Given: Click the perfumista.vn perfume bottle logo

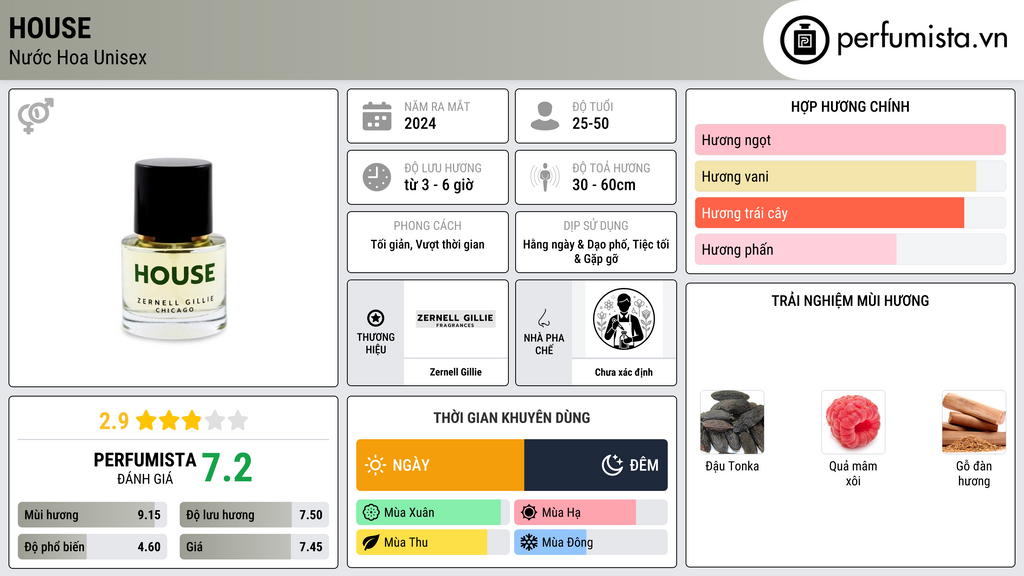Looking at the screenshot, I should pyautogui.click(x=805, y=40).
